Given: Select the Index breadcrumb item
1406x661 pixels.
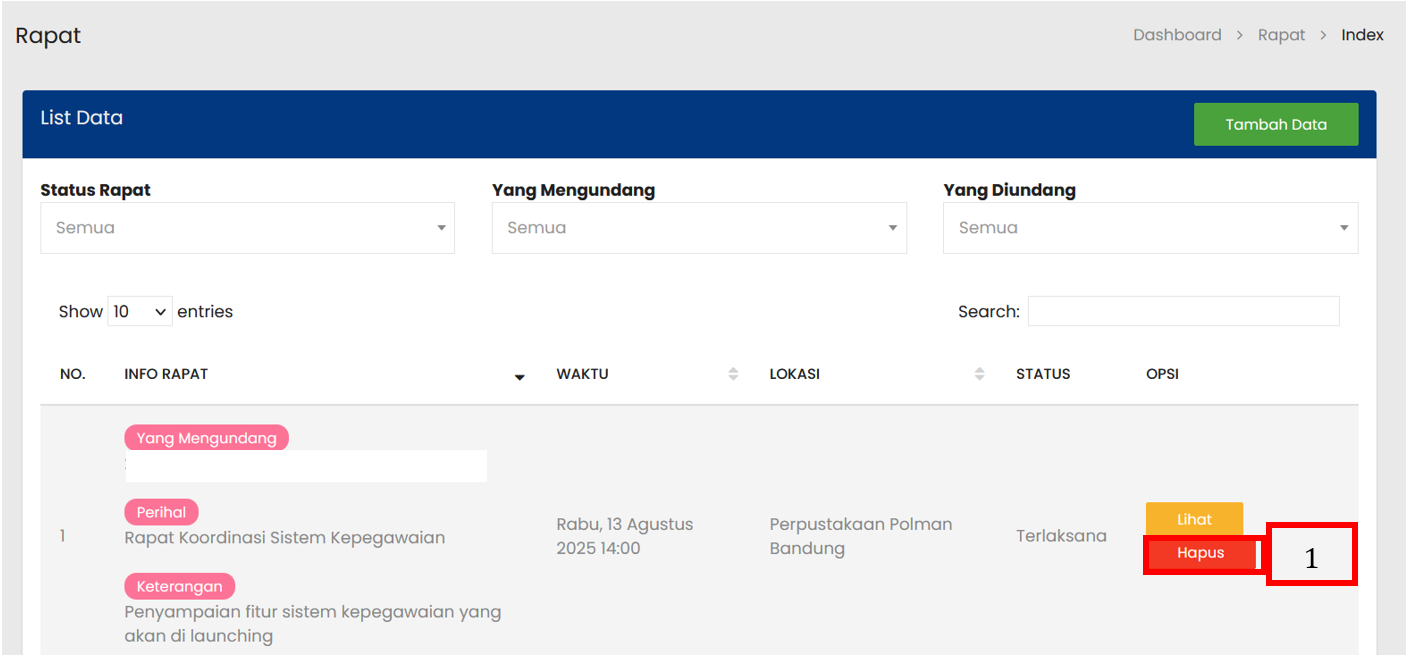Looking at the screenshot, I should [1362, 35].
